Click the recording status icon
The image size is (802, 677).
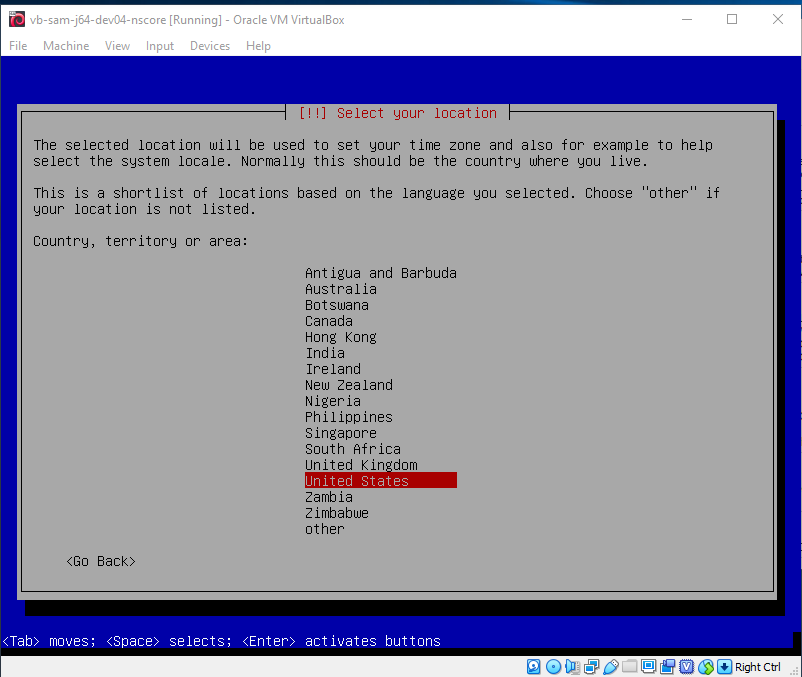point(667,666)
